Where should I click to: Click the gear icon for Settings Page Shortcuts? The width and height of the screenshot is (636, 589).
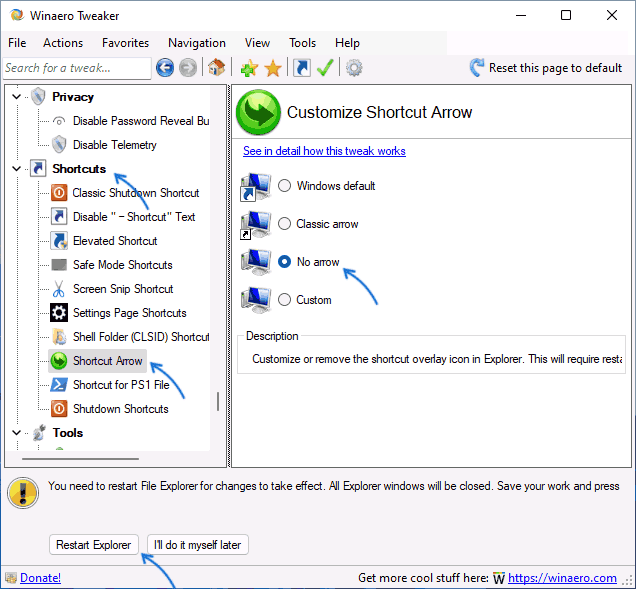pyautogui.click(x=59, y=313)
